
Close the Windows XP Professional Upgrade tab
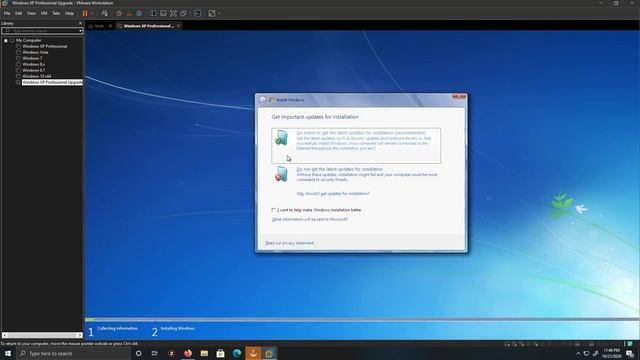(178, 26)
